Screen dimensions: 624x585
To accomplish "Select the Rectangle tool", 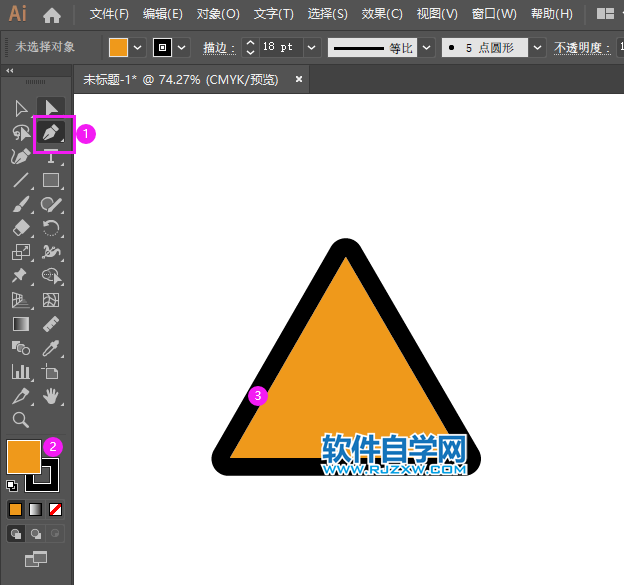I will coord(51,180).
